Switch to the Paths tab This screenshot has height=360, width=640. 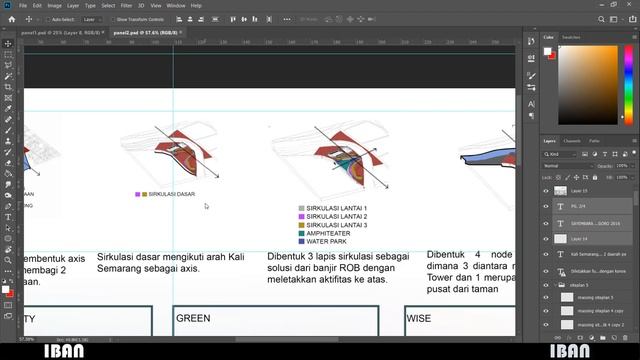tap(594, 141)
